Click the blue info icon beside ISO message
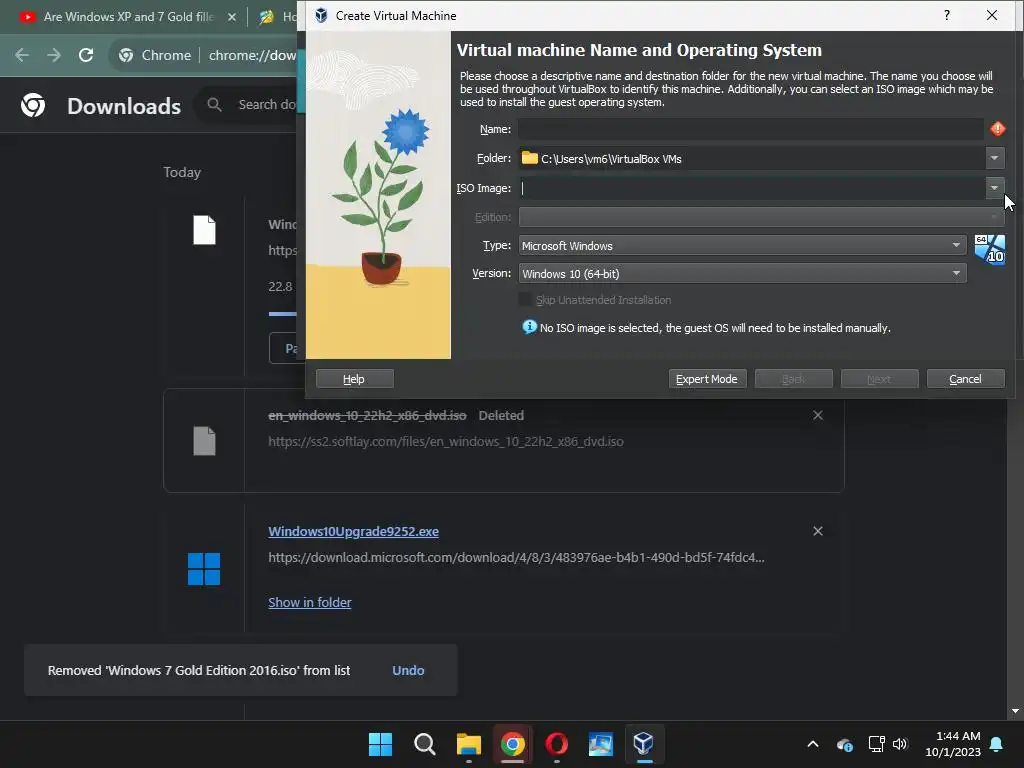The width and height of the screenshot is (1024, 768). pyautogui.click(x=529, y=327)
